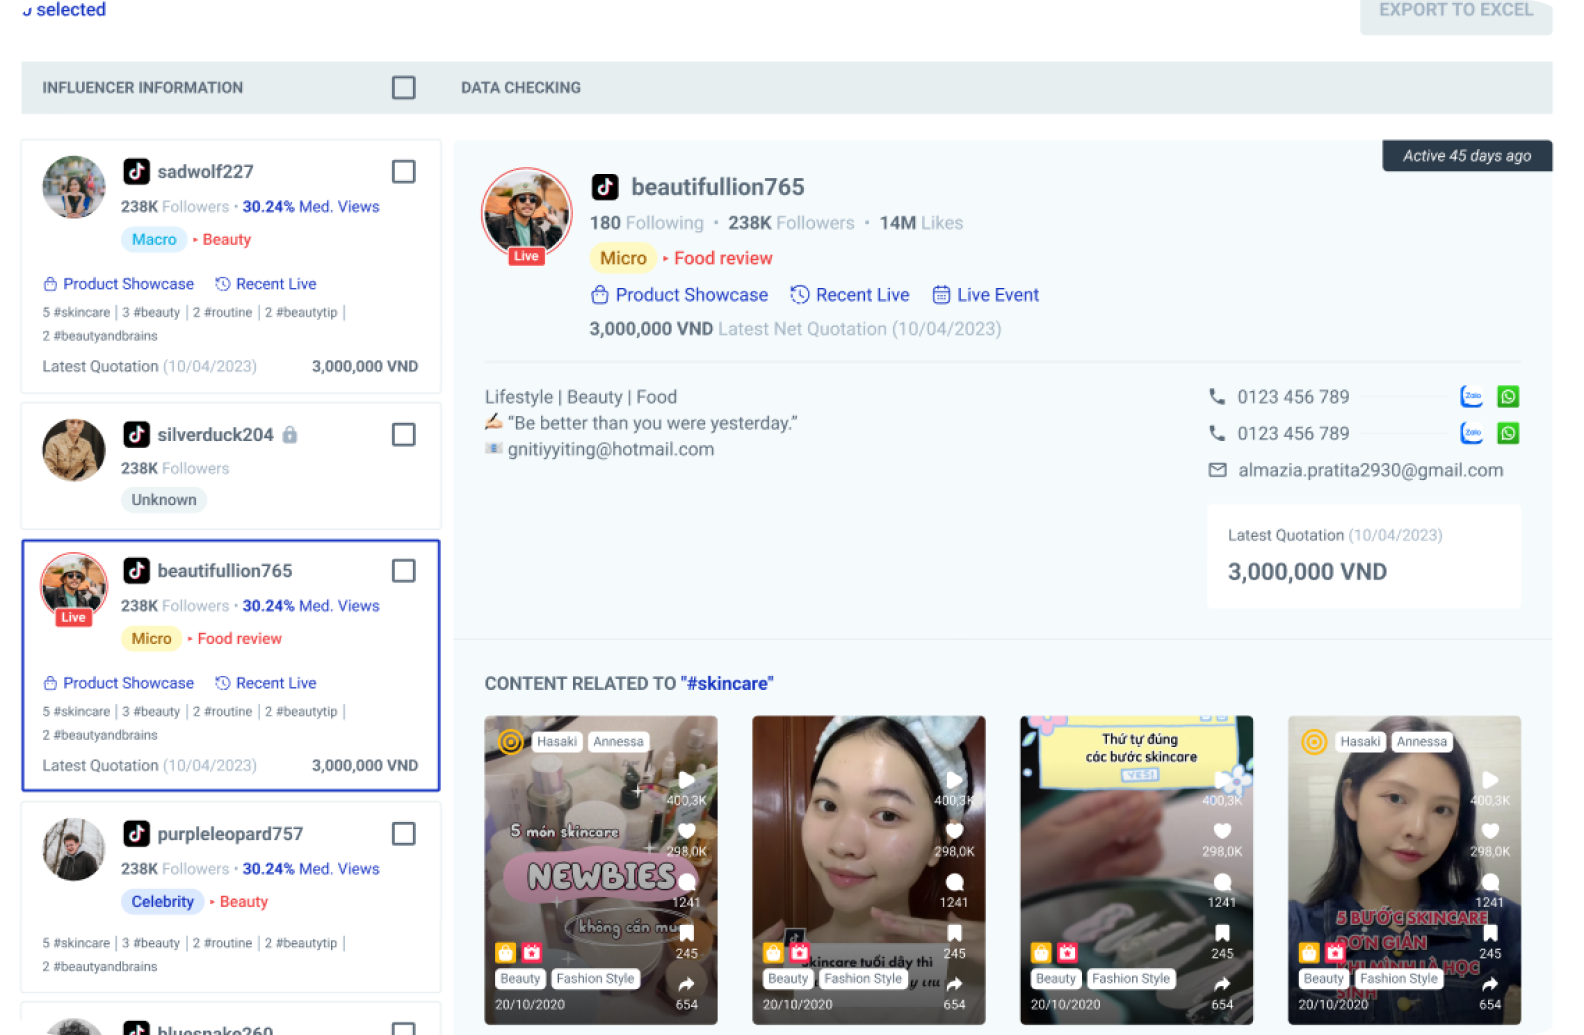
Task: Open Zalo for the second phone number
Action: tap(1471, 433)
